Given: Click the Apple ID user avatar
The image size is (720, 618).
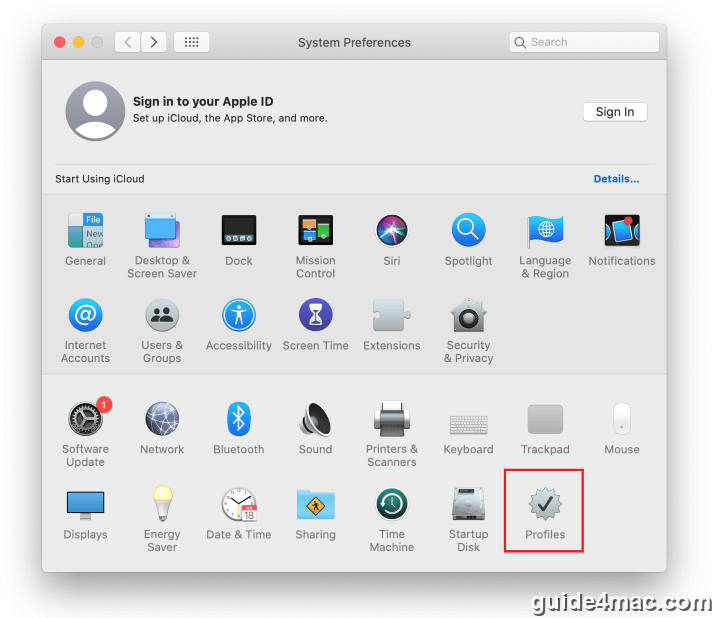Looking at the screenshot, I should (95, 111).
